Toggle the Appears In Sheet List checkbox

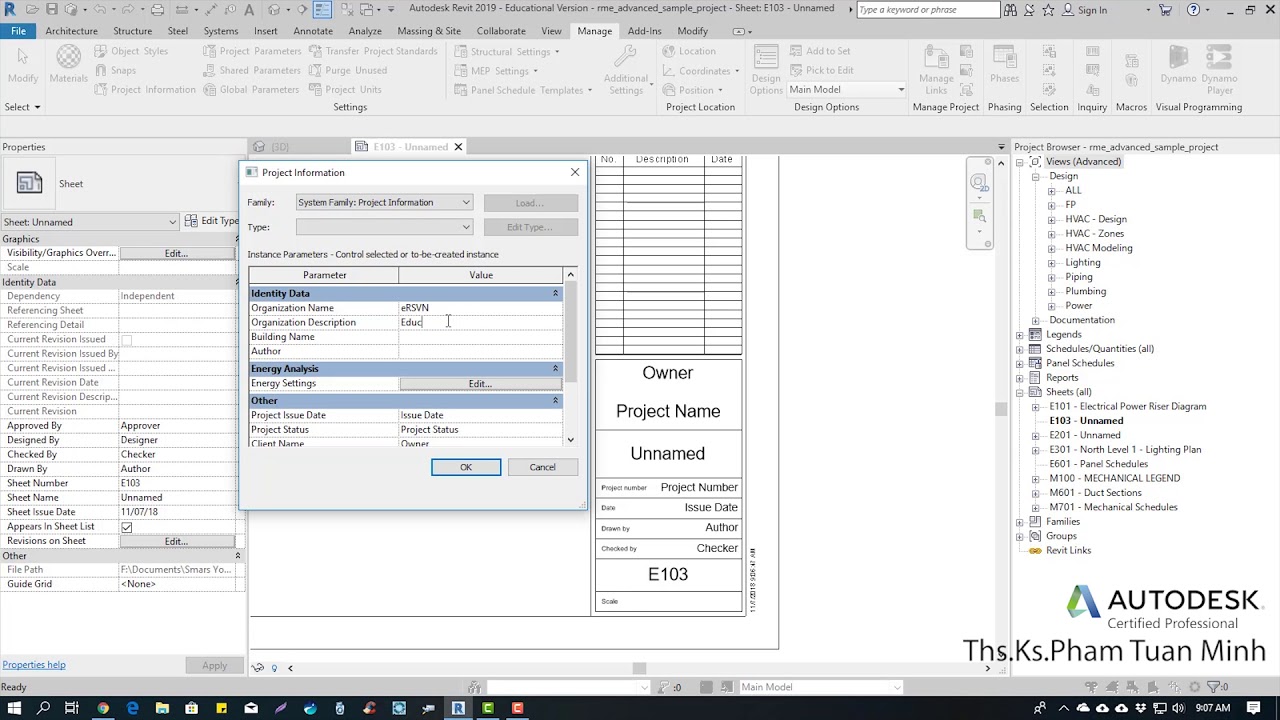pyautogui.click(x=126, y=527)
